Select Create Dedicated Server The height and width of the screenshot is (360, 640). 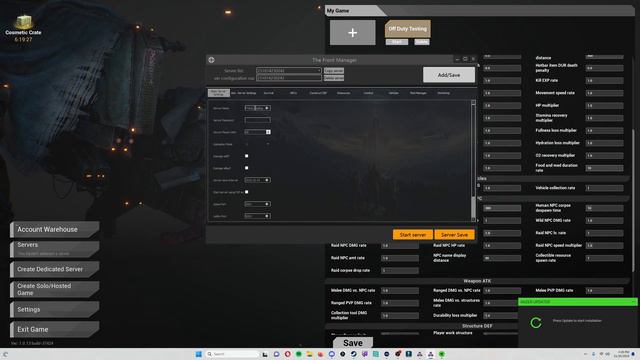[55, 269]
